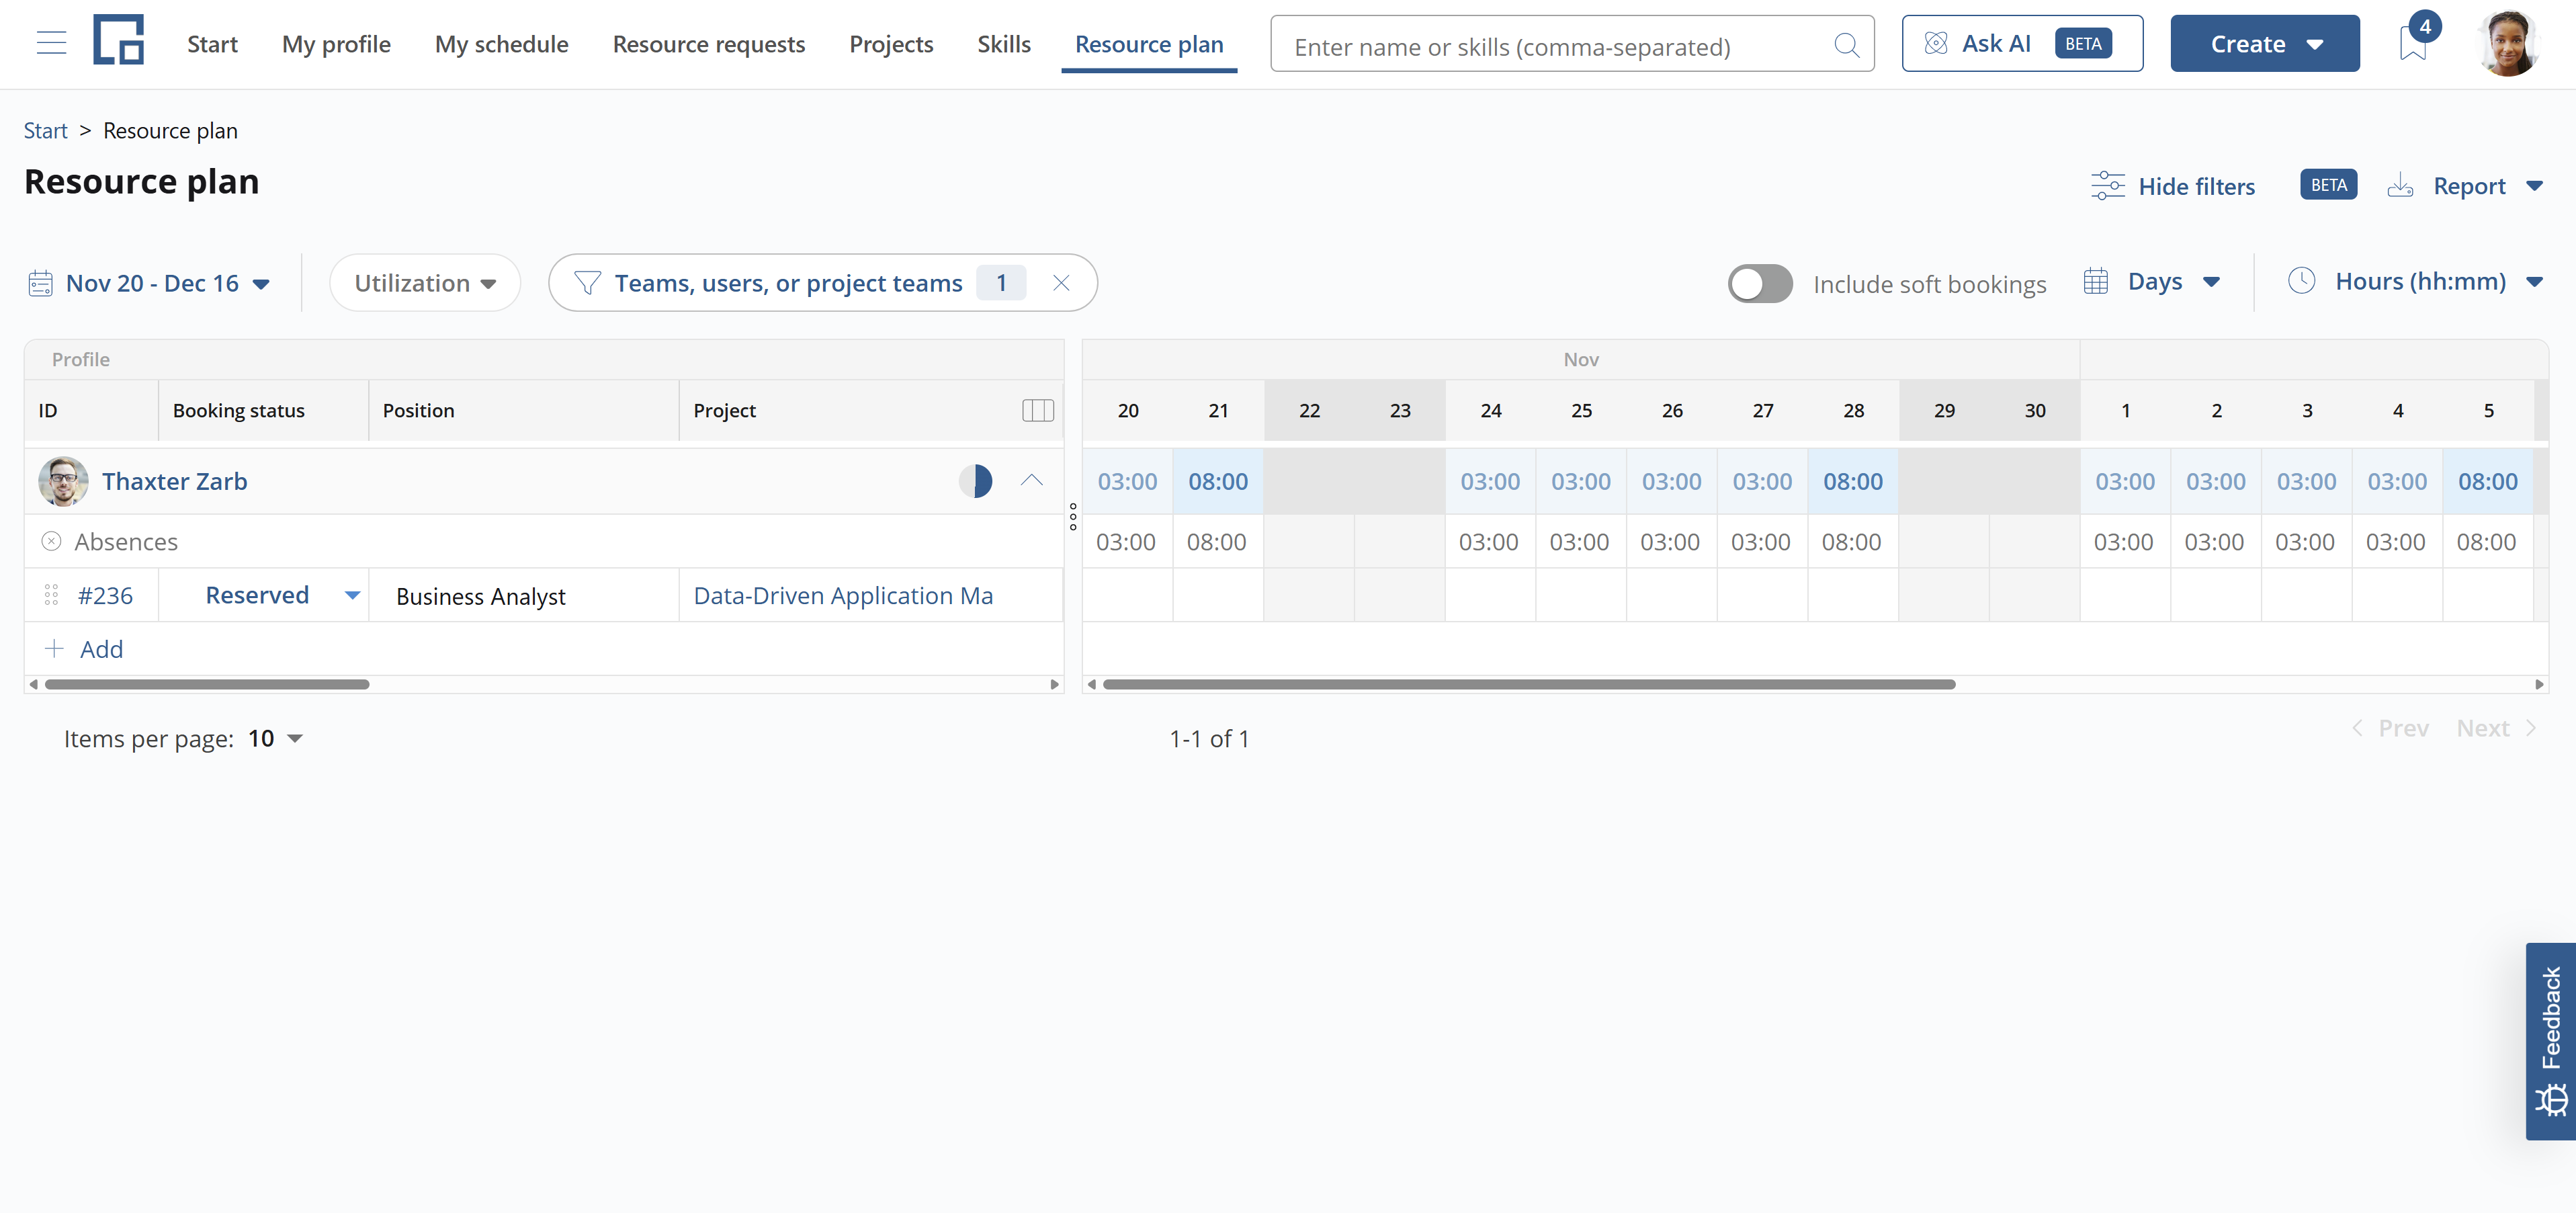This screenshot has height=1213, width=2576.
Task: Open the Projects tab
Action: (891, 44)
